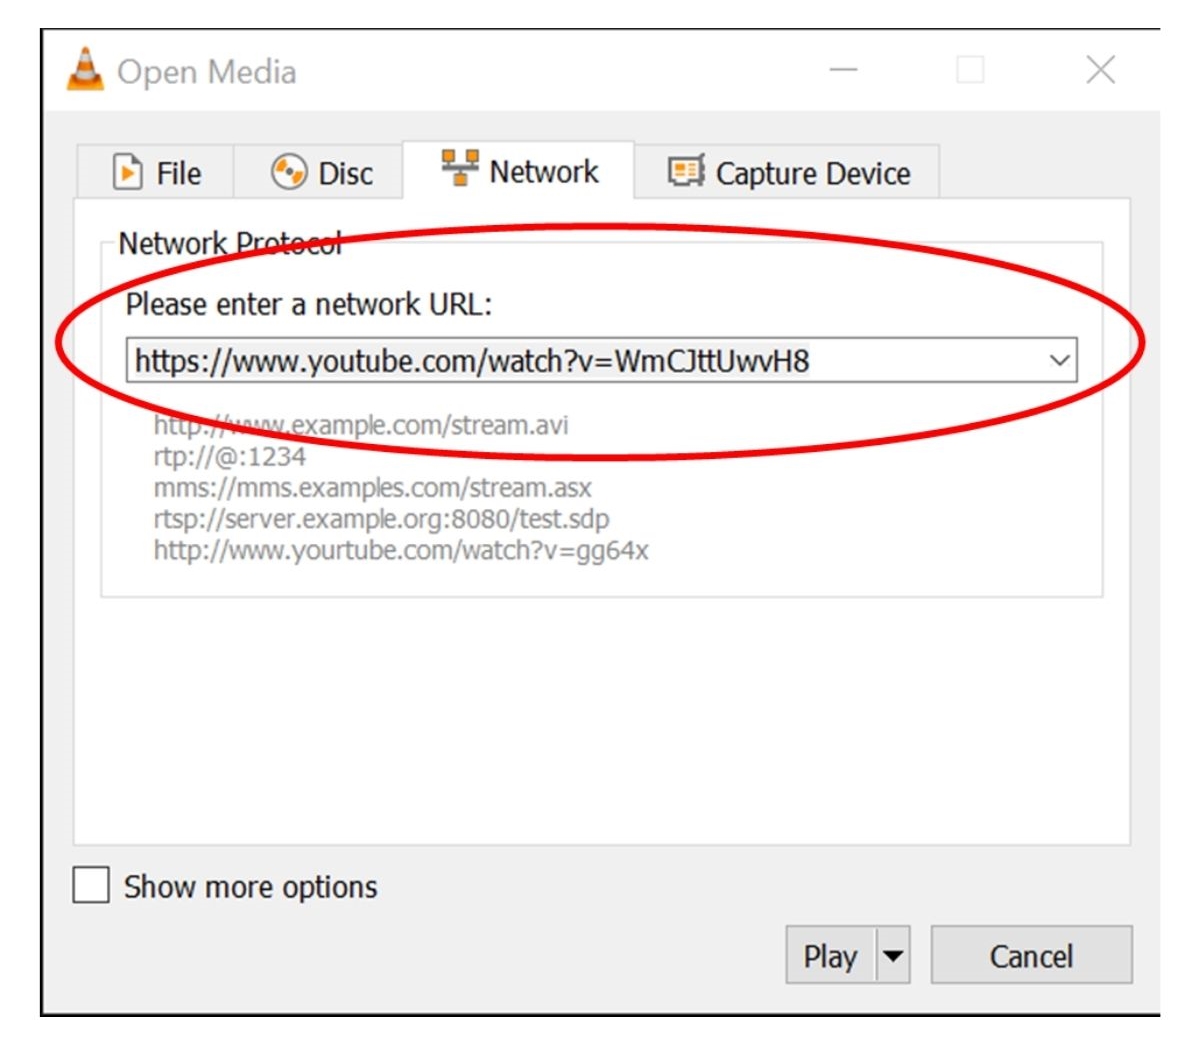Minimize the Open Media dialog
The image size is (1200, 1052).
point(844,70)
